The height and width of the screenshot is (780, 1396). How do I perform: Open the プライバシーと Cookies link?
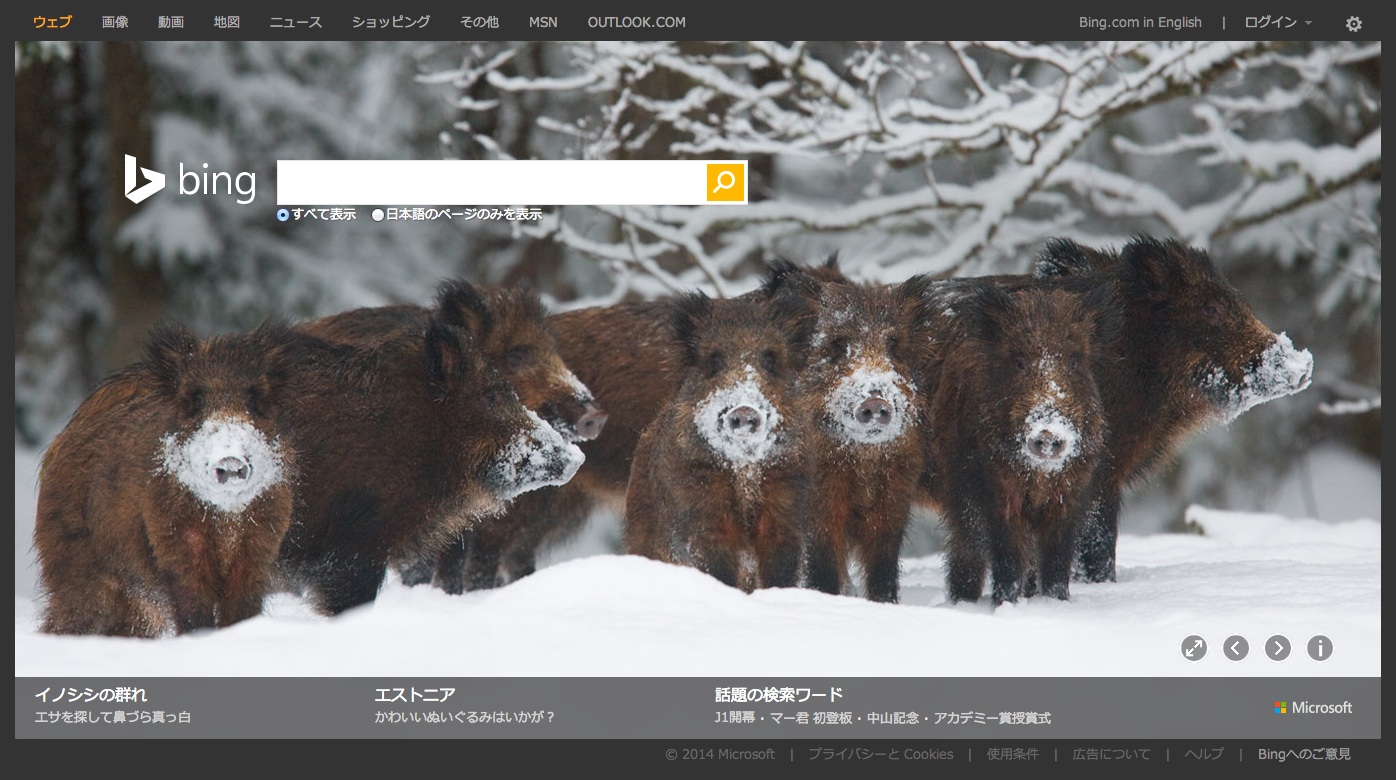(880, 754)
